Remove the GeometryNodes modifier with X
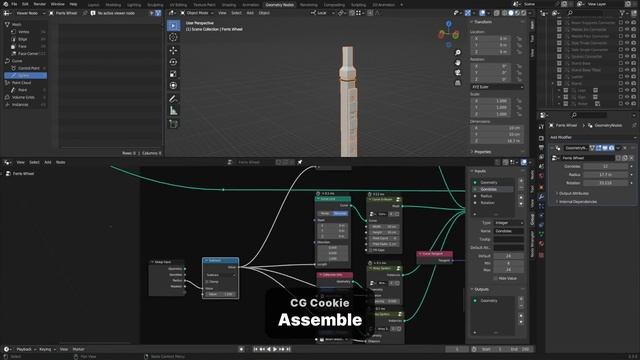640x360 pixels. coord(625,148)
